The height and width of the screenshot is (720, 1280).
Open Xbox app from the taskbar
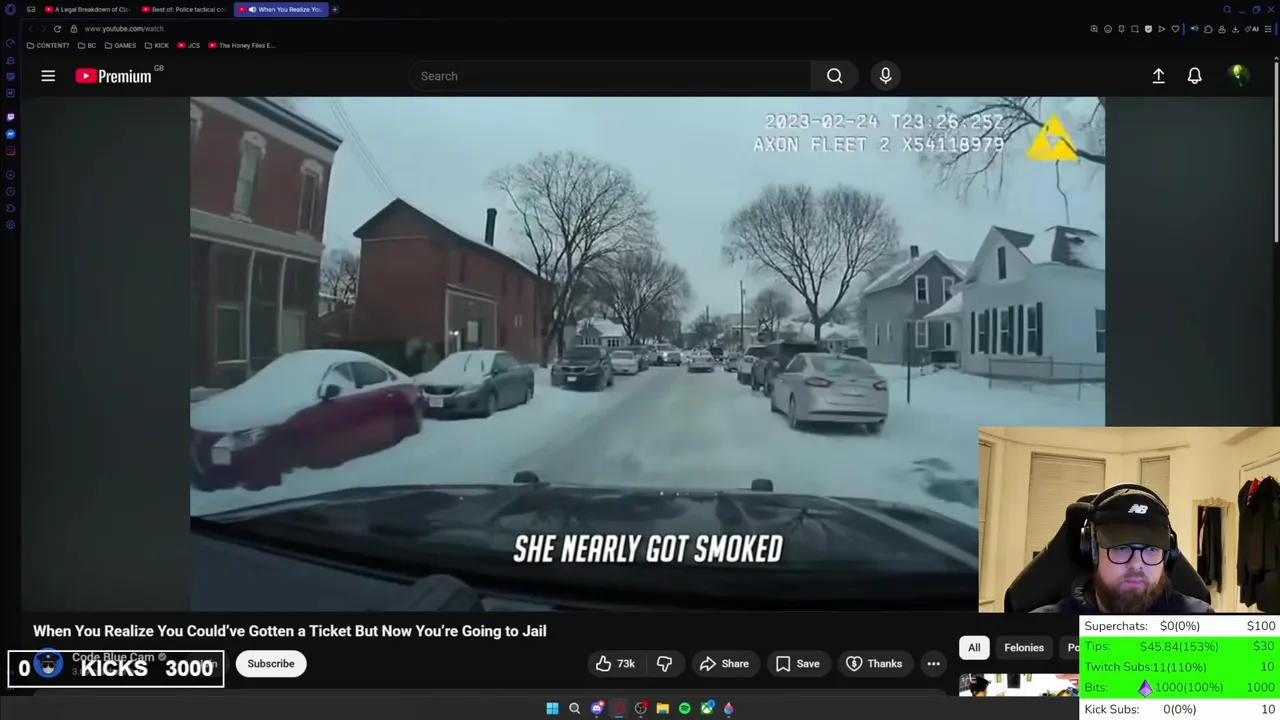(707, 708)
